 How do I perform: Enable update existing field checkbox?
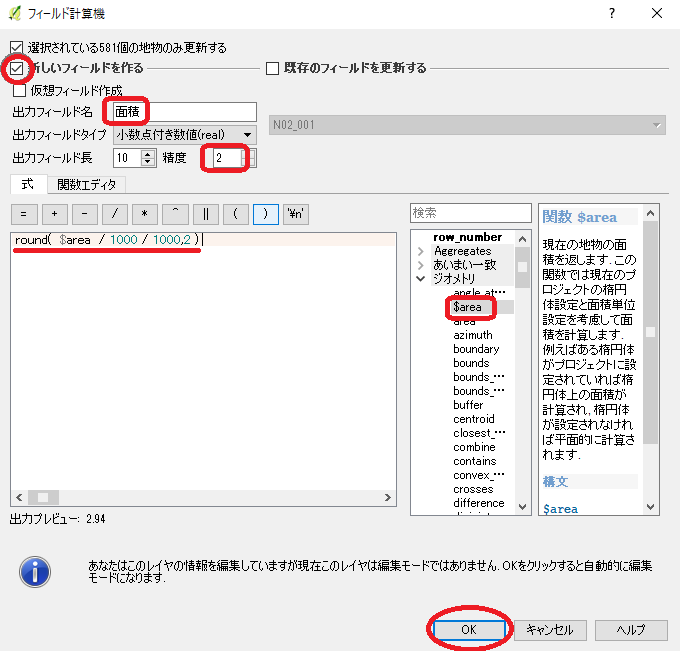coord(272,68)
